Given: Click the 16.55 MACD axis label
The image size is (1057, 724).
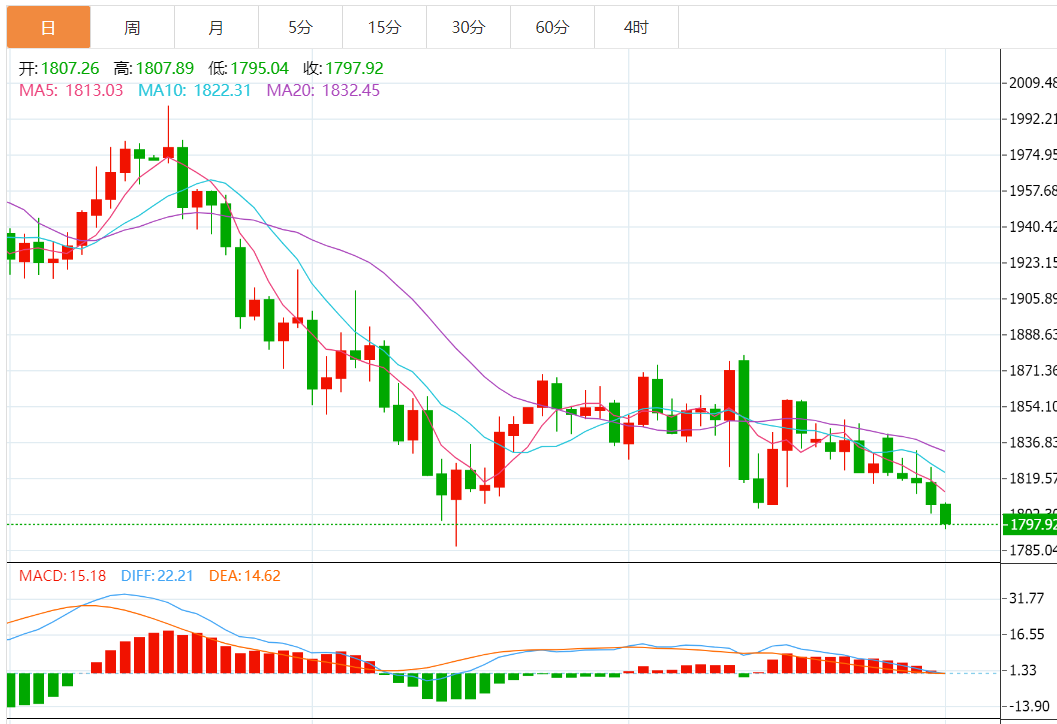Looking at the screenshot, I should (1027, 634).
